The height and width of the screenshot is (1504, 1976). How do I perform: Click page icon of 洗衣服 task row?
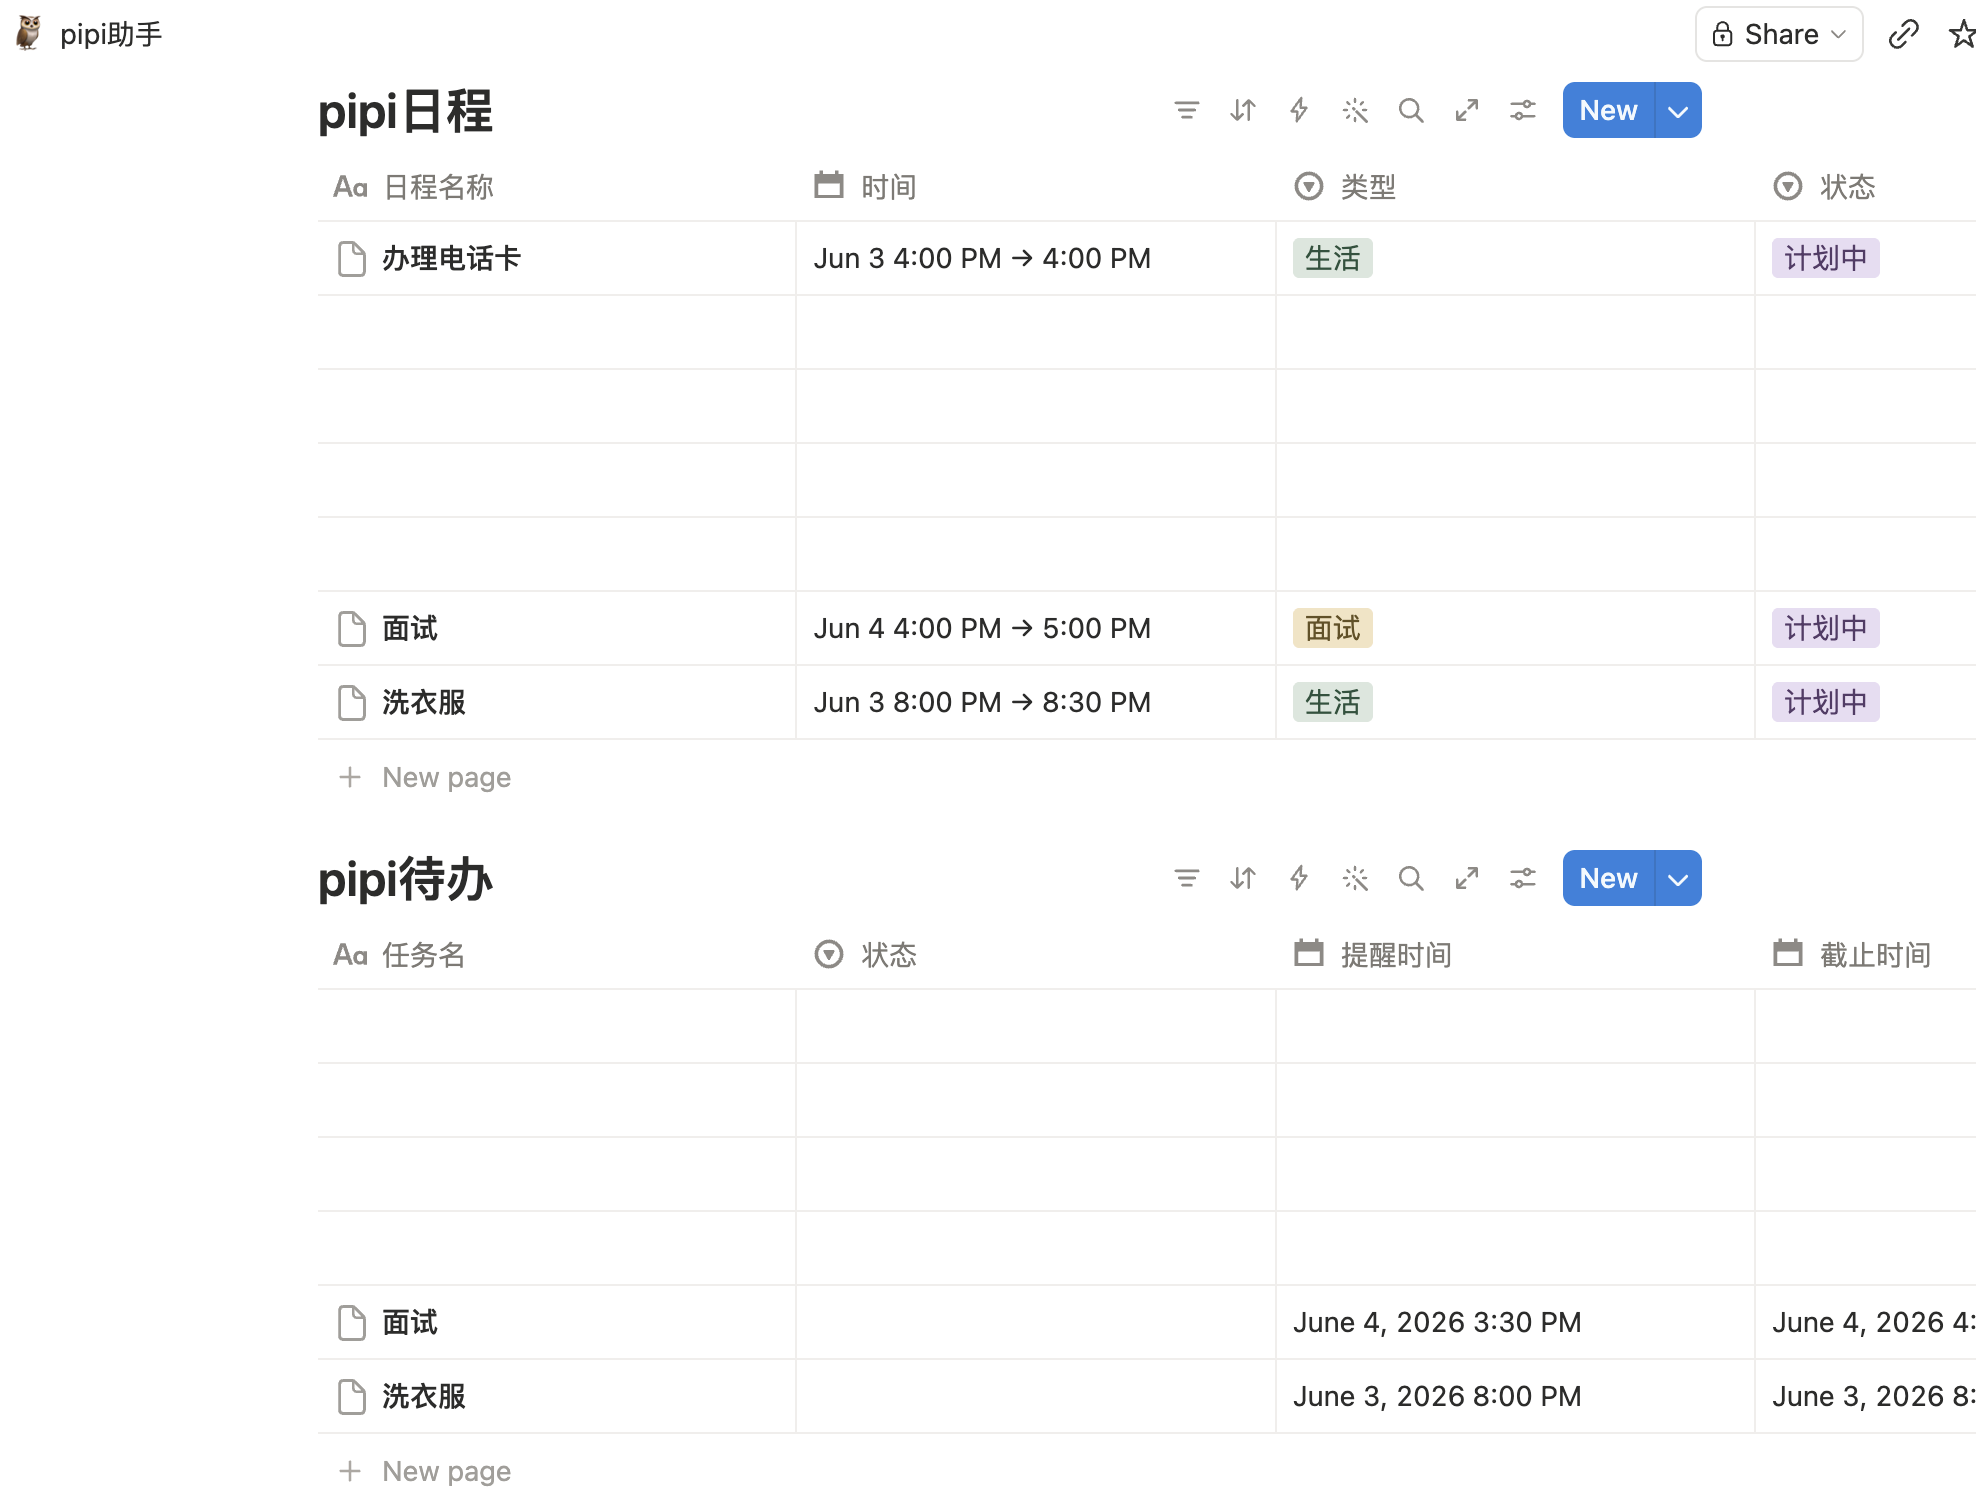351,1396
